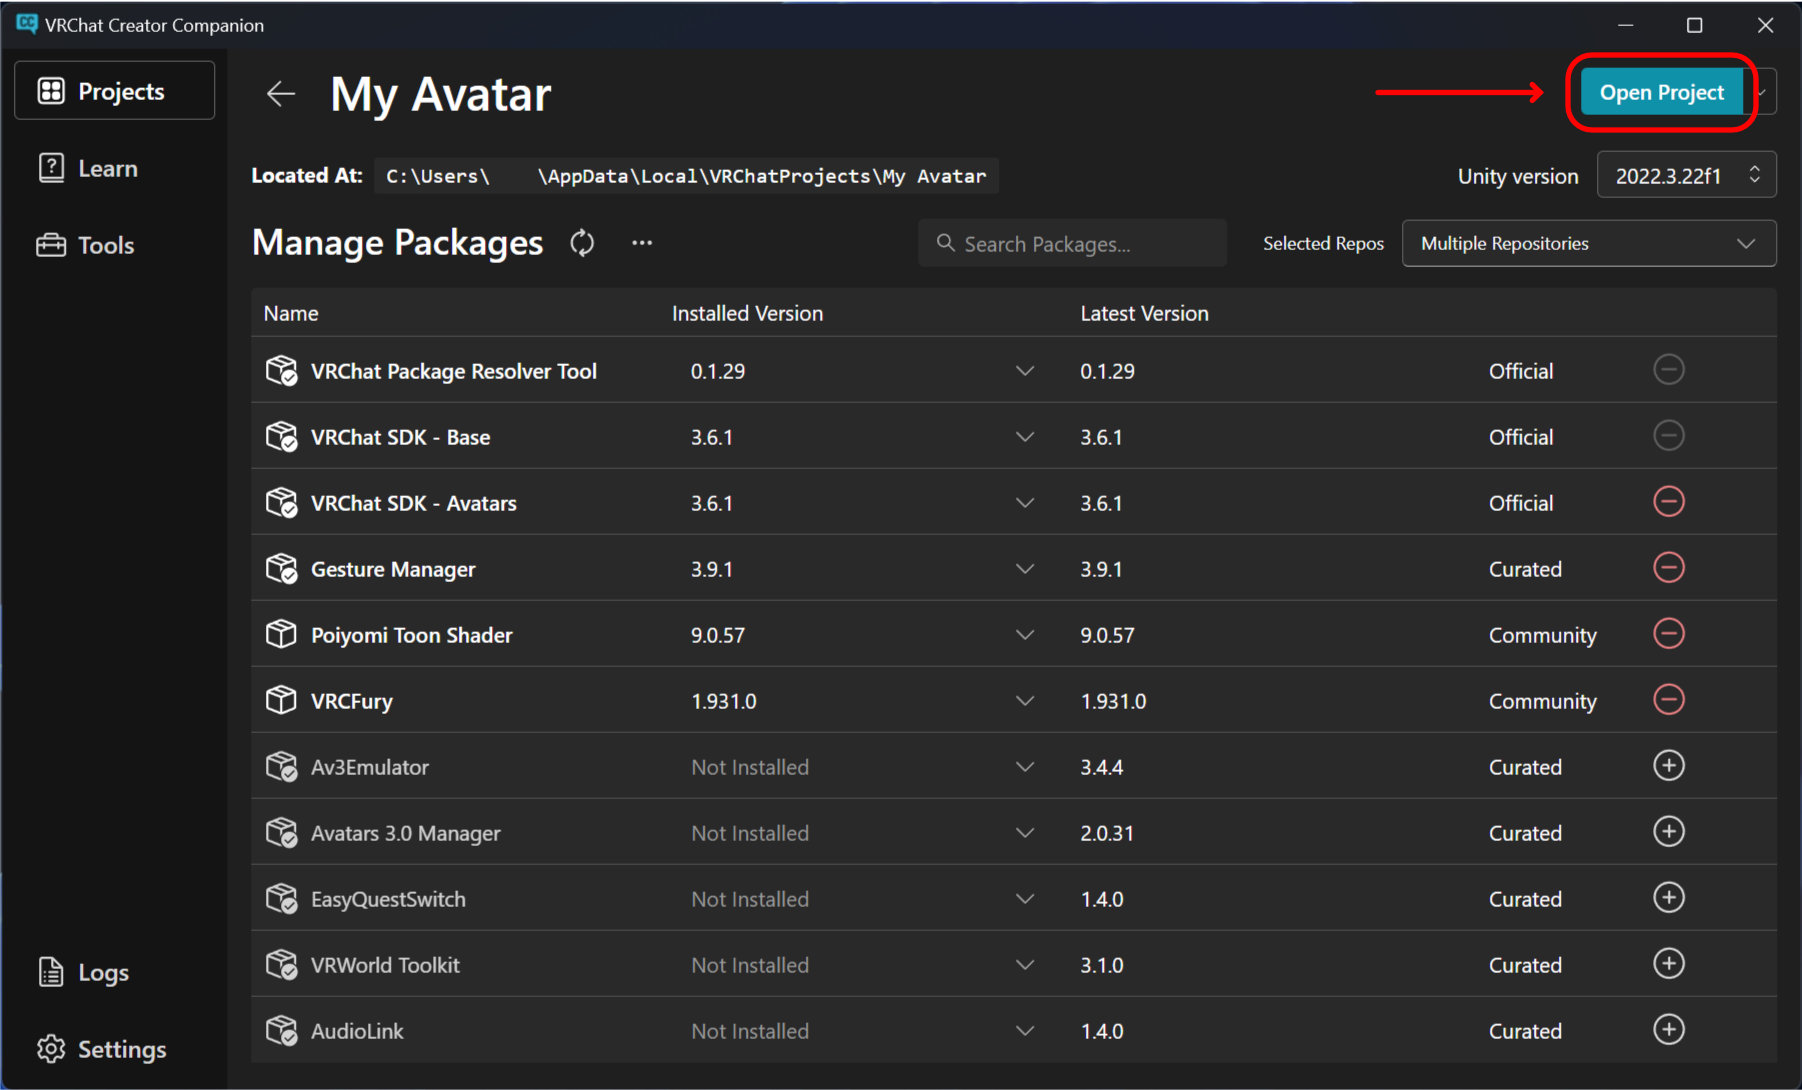
Task: Click the project location path
Action: point(686,176)
